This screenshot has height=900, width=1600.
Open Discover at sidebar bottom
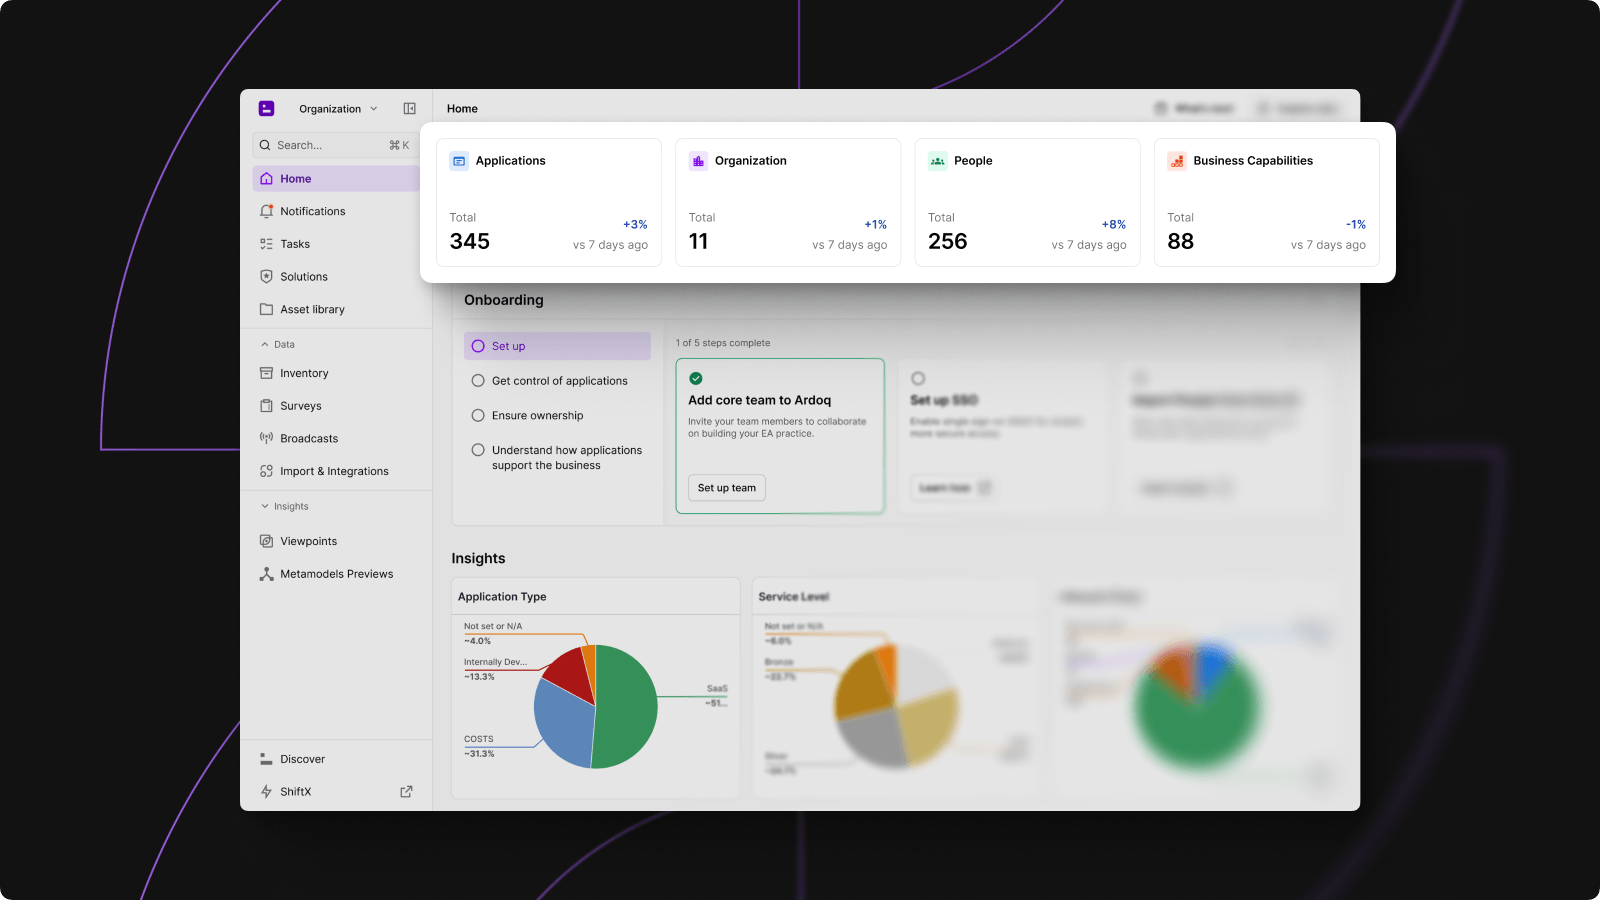pyautogui.click(x=302, y=759)
